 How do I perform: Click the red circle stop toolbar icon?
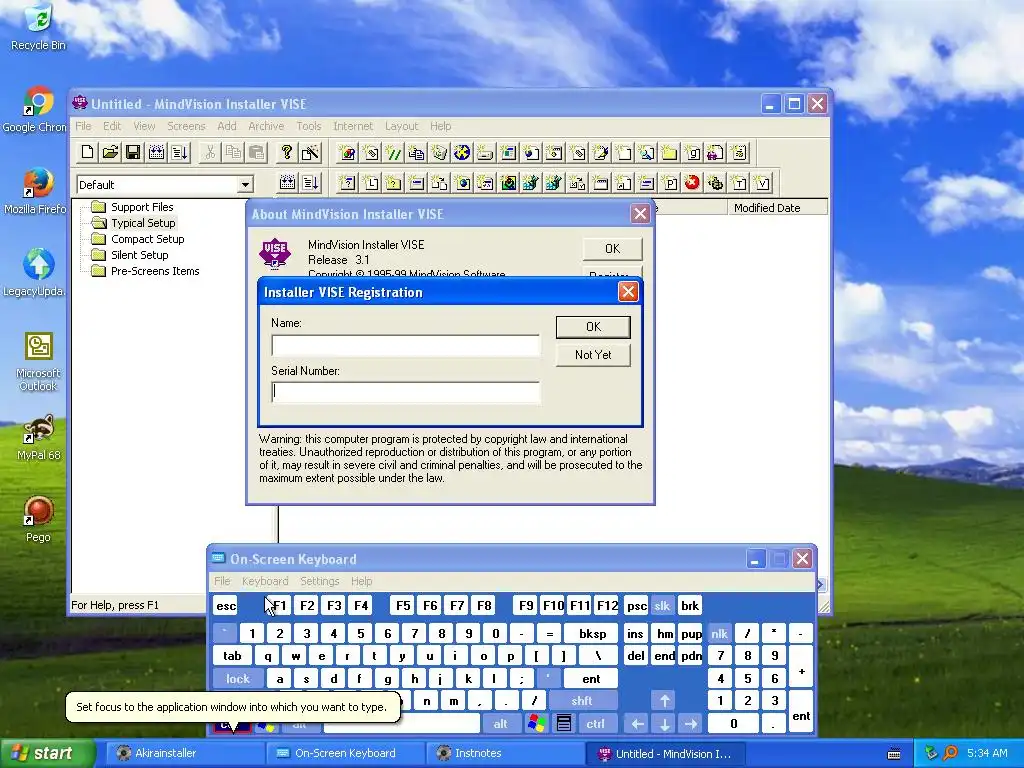692,183
